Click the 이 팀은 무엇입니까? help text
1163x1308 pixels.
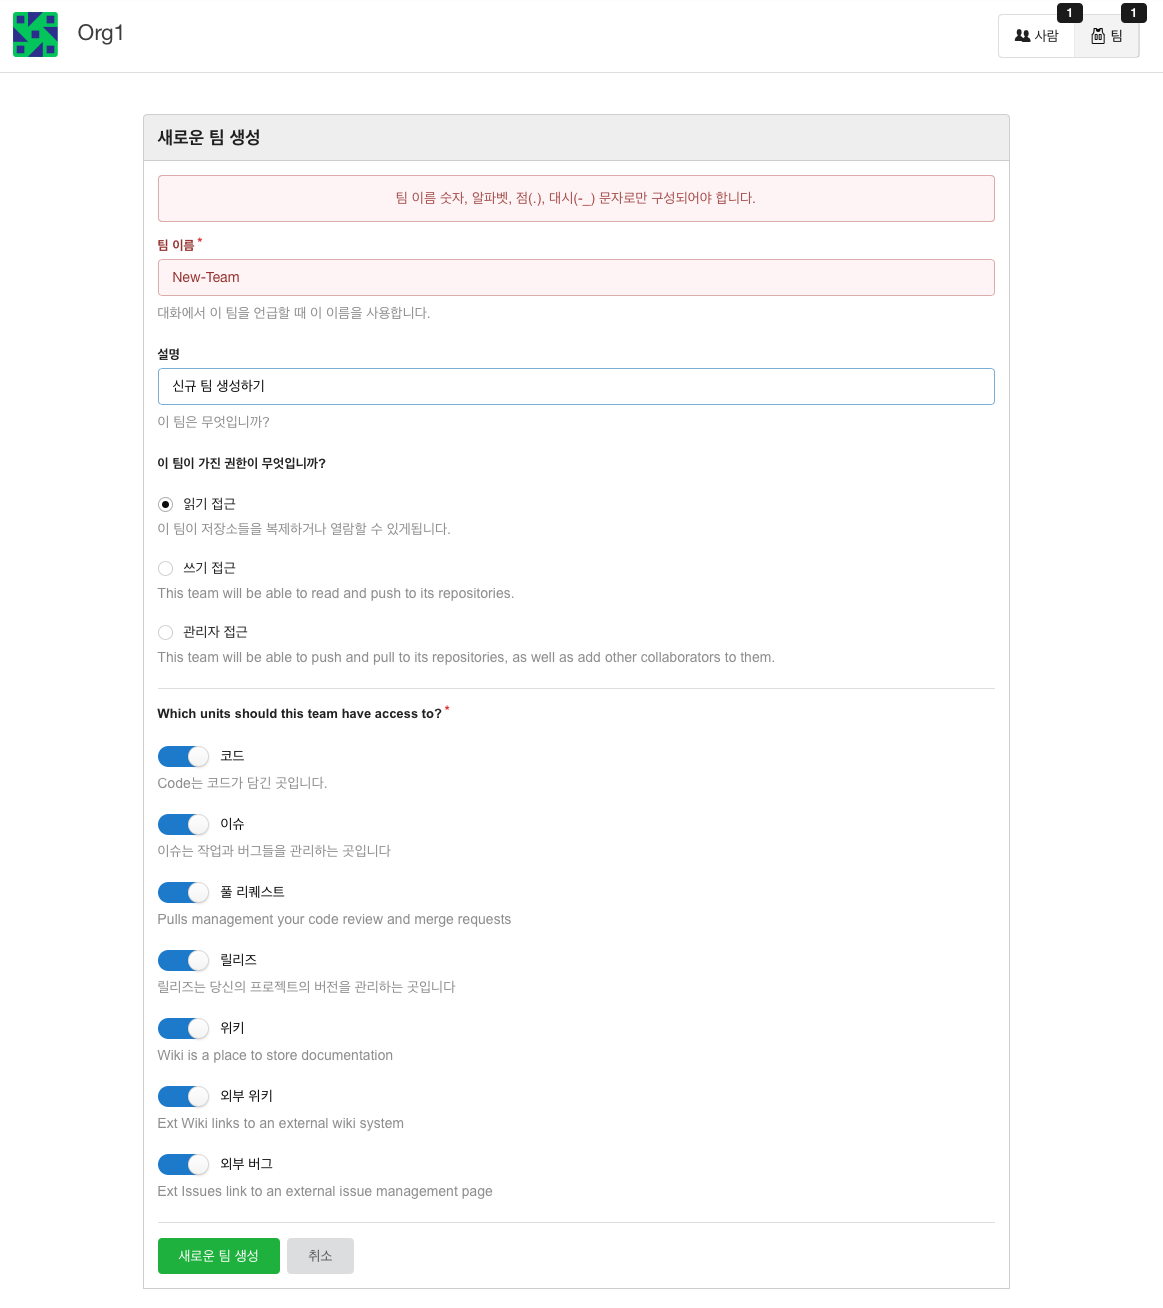point(214,422)
